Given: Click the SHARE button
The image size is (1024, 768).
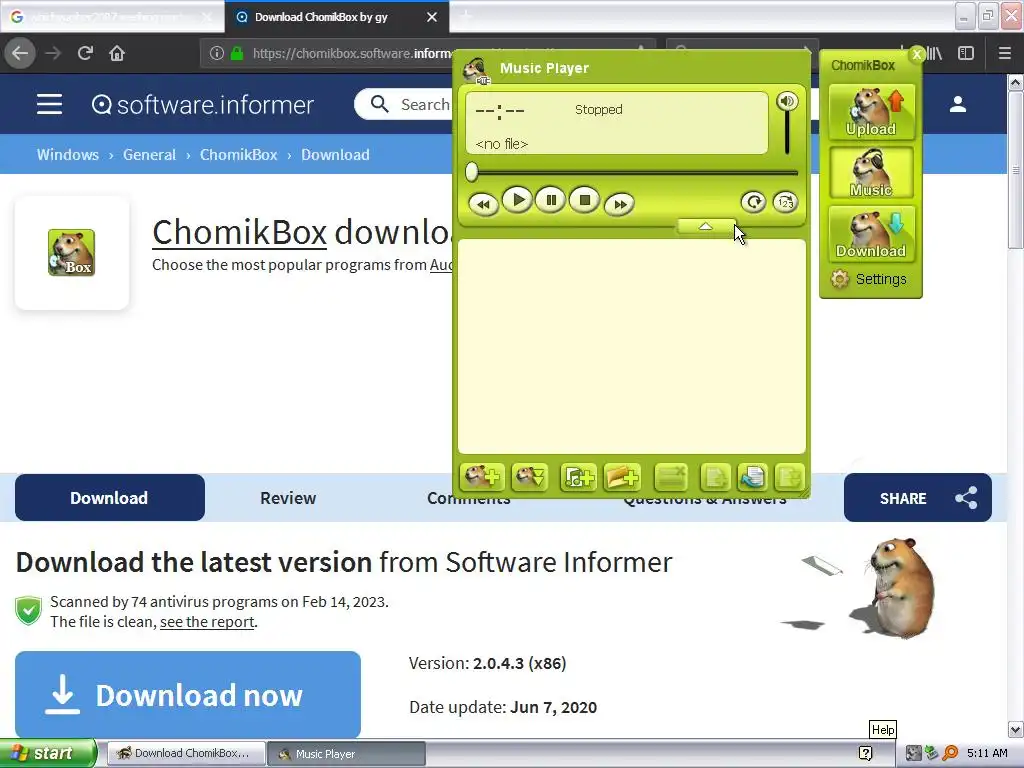Looking at the screenshot, I should point(918,498).
